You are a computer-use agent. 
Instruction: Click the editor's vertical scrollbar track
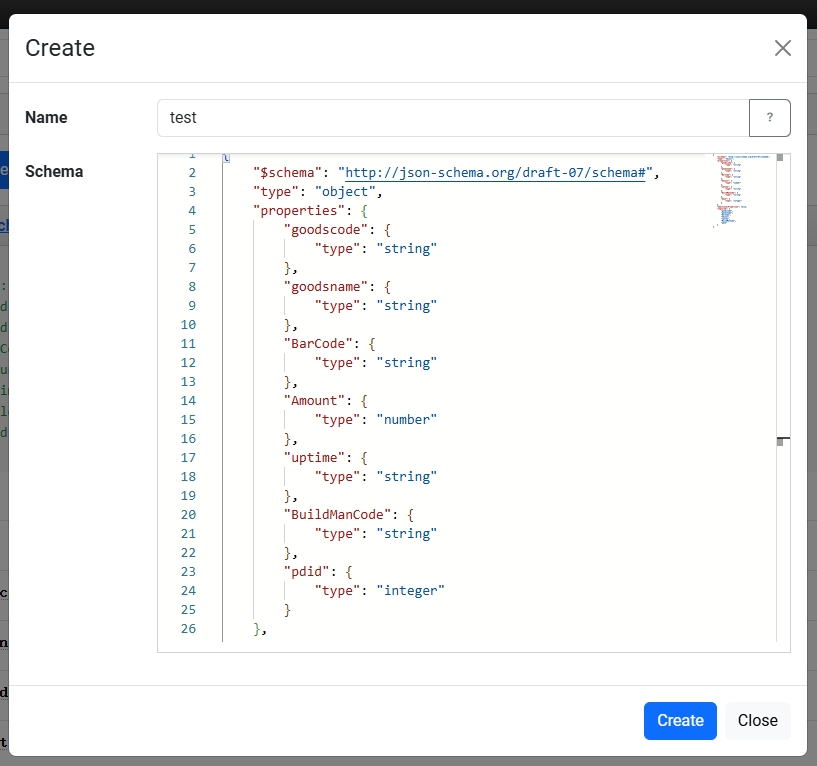tap(783, 397)
